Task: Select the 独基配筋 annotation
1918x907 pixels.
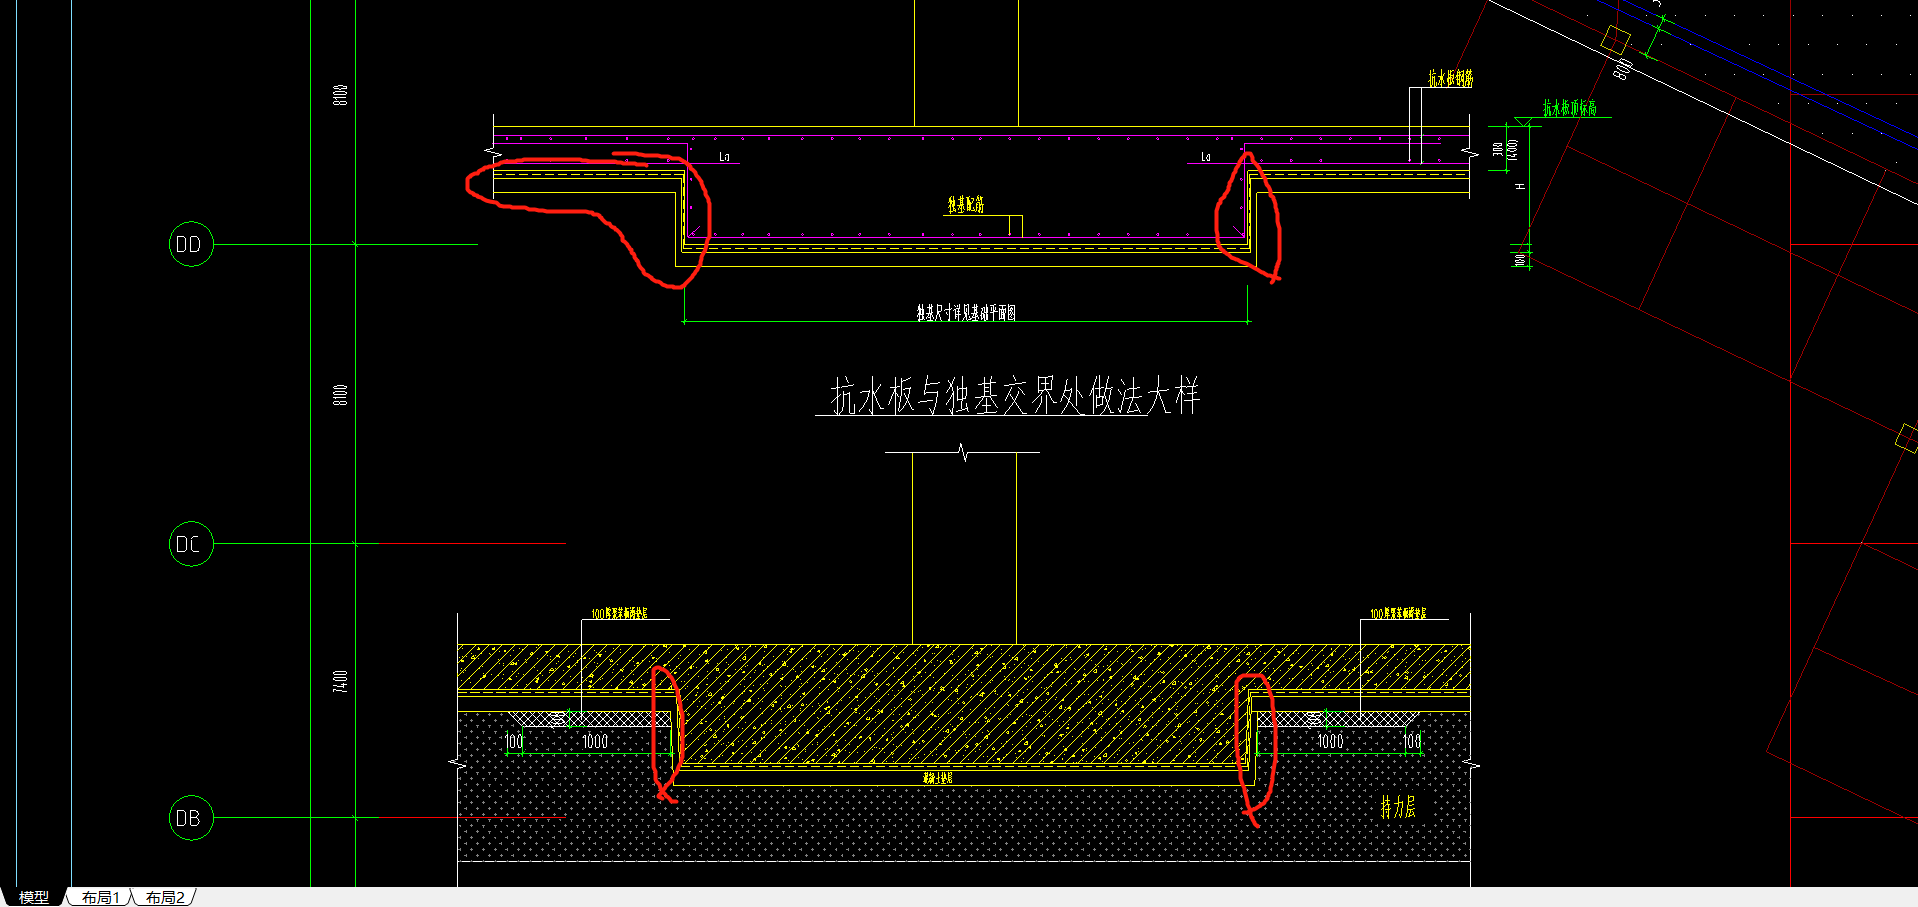Action: tap(966, 205)
